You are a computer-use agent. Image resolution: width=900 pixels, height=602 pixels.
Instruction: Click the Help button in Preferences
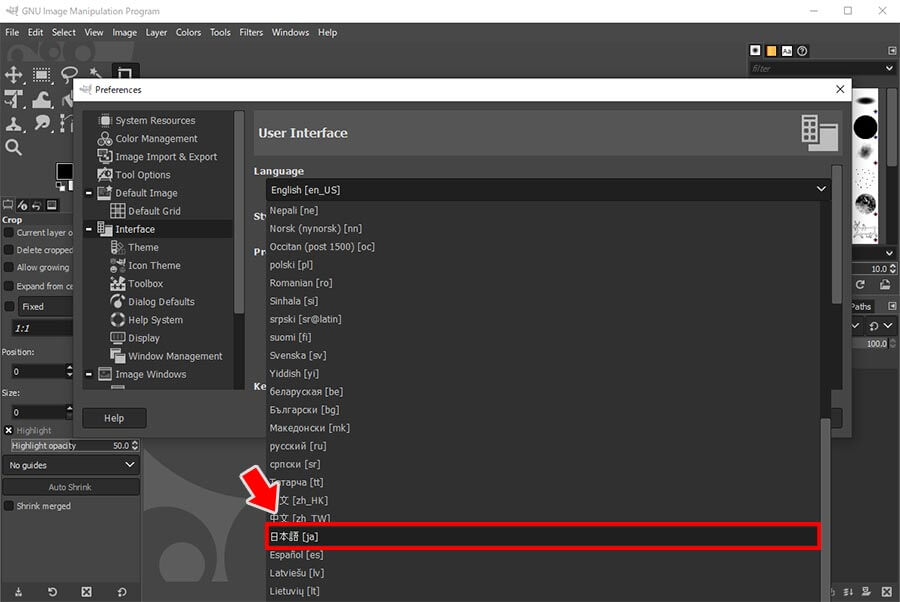pos(114,418)
